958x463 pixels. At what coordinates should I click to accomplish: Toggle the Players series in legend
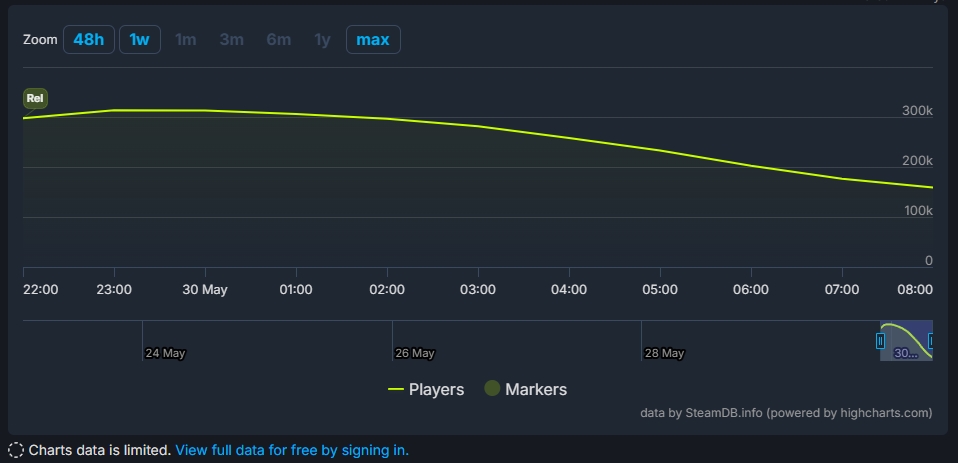point(426,389)
